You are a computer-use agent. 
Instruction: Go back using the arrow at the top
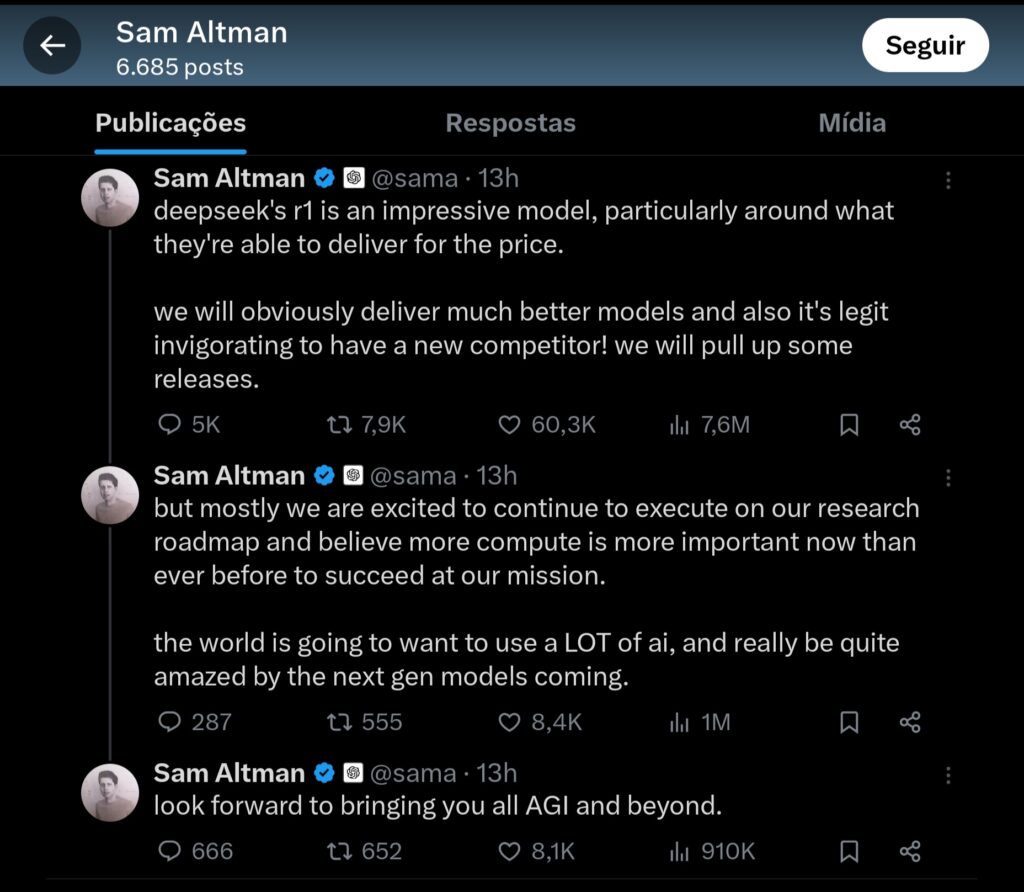coord(52,45)
